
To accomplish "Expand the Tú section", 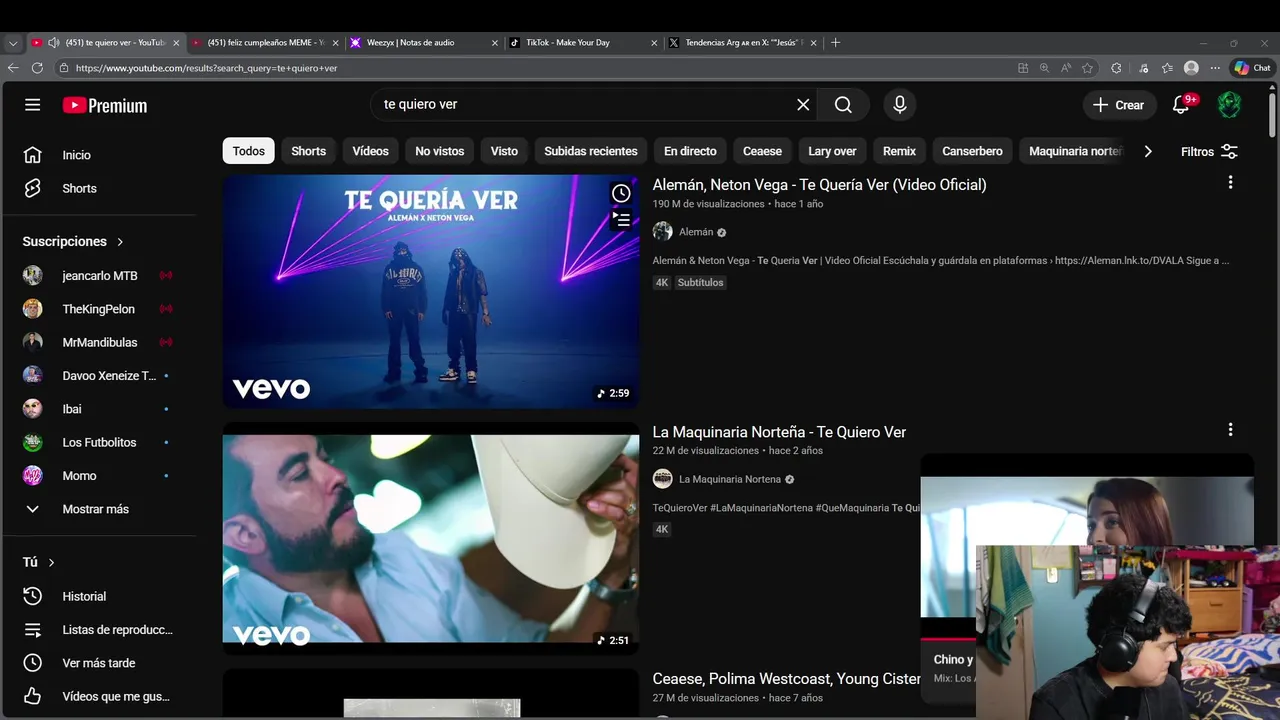I will [x=39, y=562].
